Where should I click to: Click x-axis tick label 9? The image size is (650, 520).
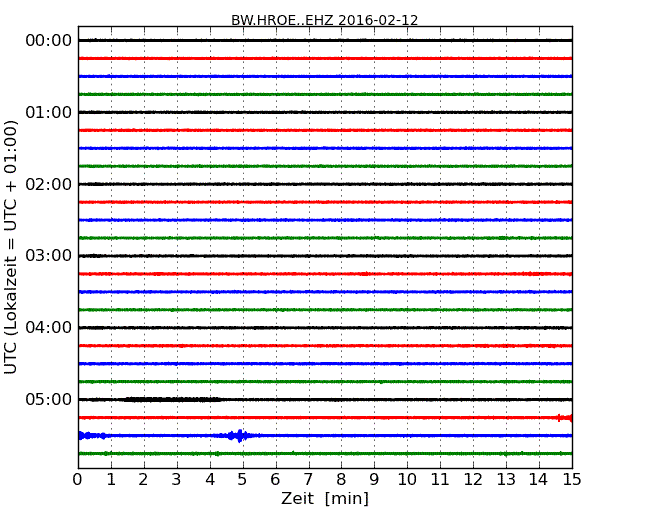(374, 479)
